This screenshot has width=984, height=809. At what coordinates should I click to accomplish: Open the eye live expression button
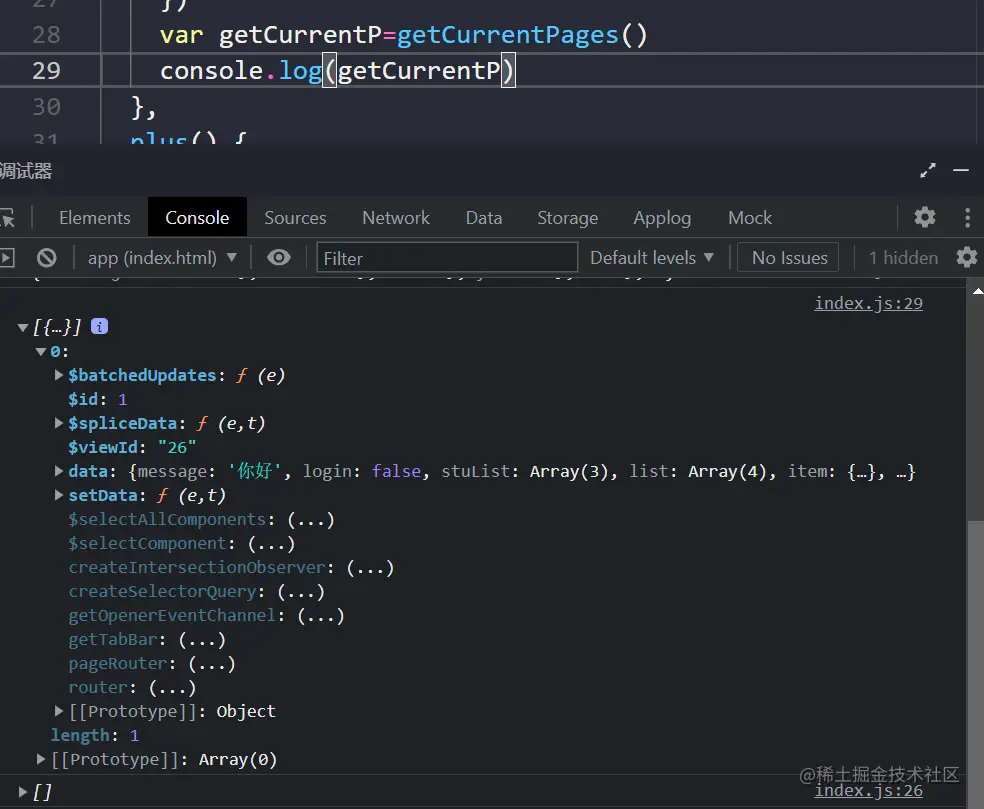pyautogui.click(x=279, y=257)
